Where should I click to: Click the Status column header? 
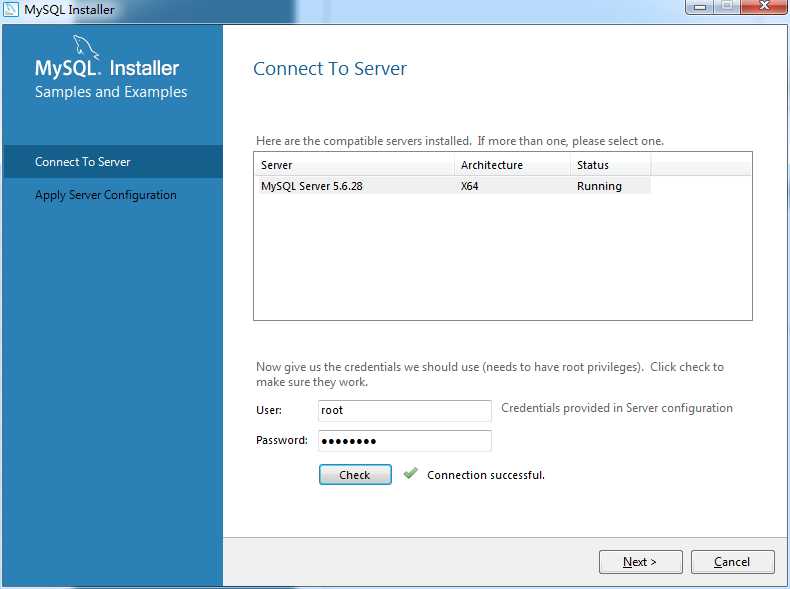pos(611,165)
